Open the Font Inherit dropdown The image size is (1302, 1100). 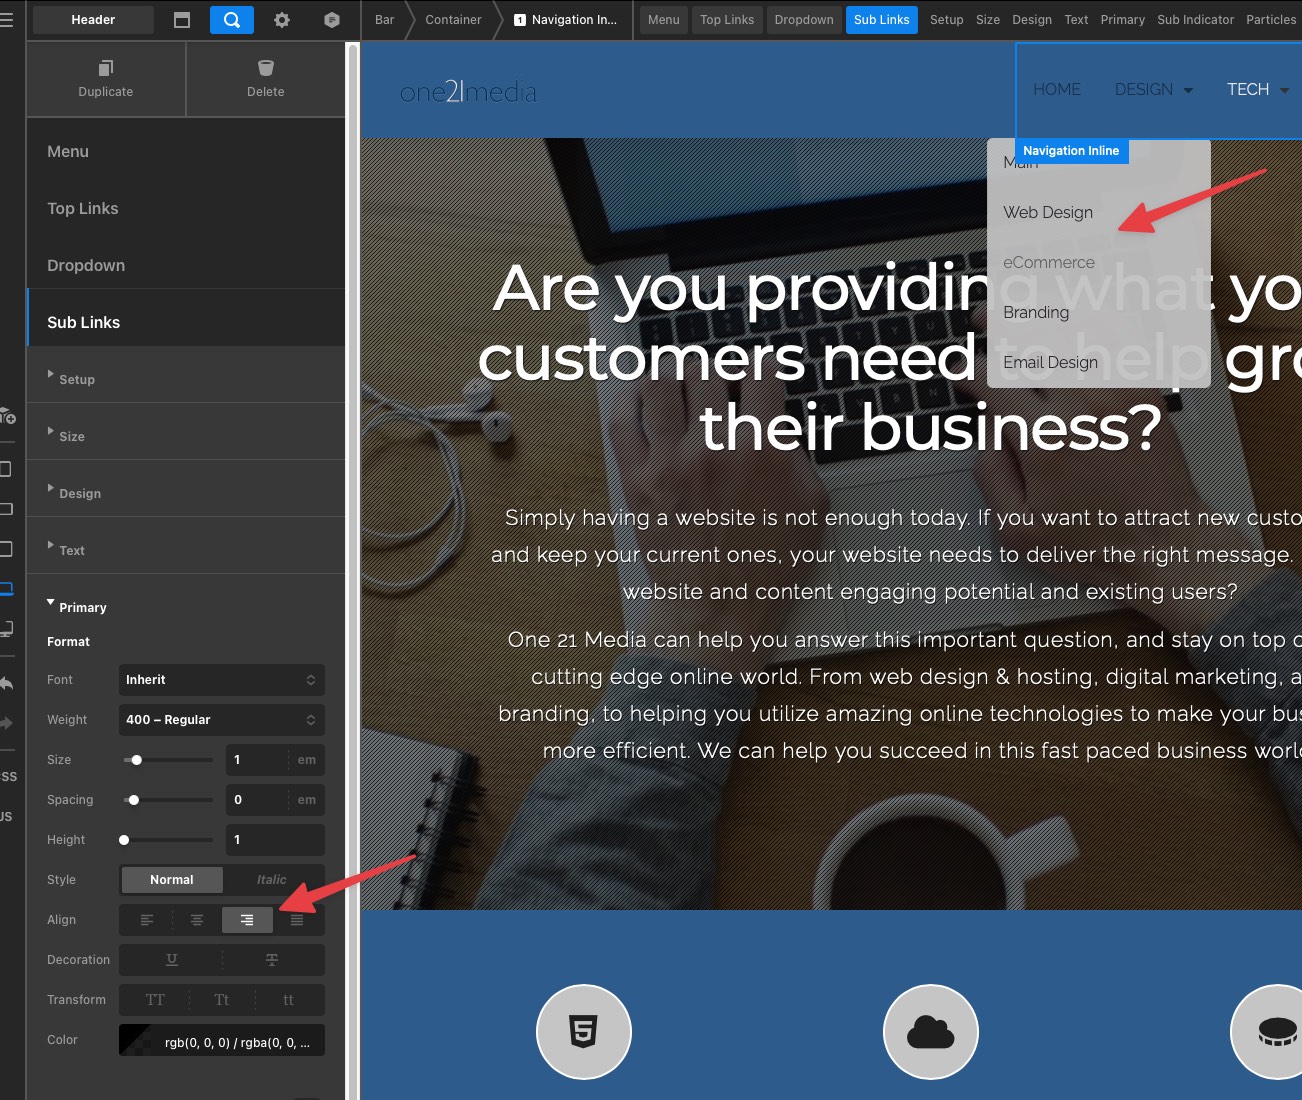pyautogui.click(x=221, y=680)
